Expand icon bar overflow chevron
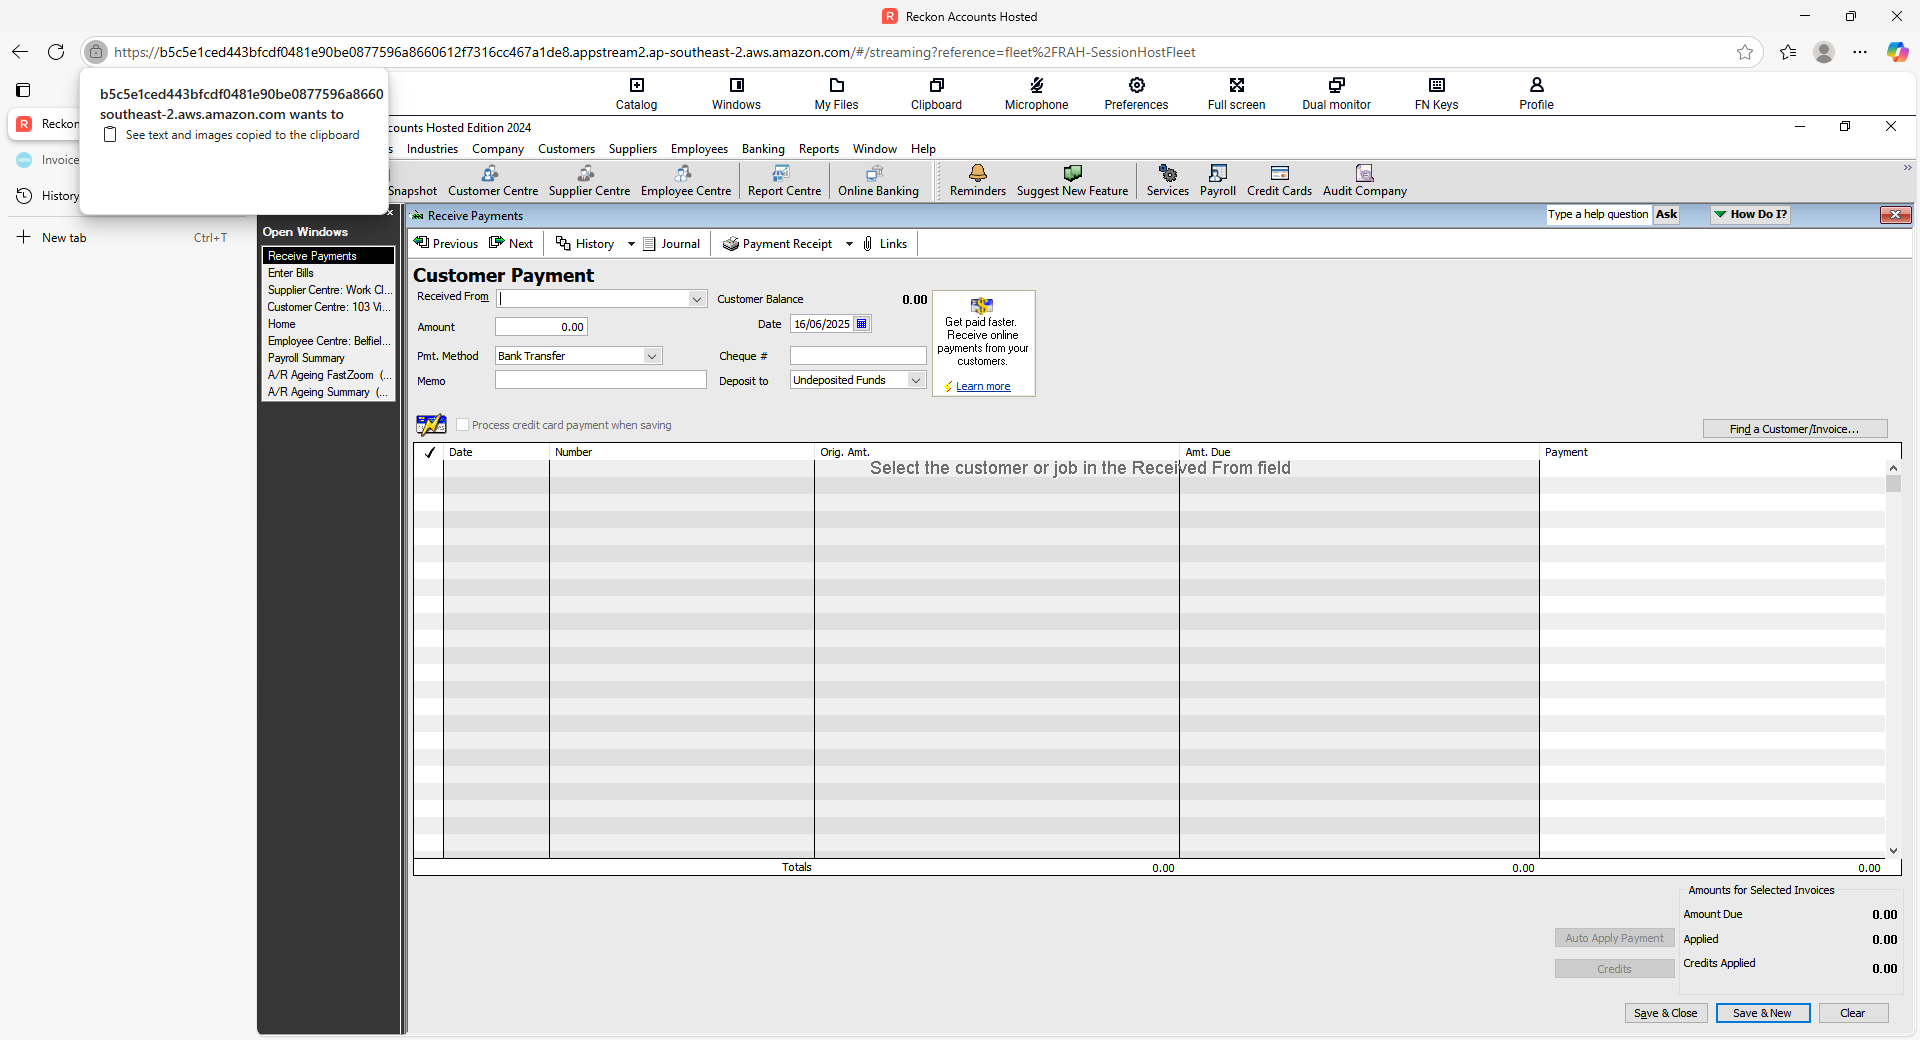 click(x=1907, y=168)
